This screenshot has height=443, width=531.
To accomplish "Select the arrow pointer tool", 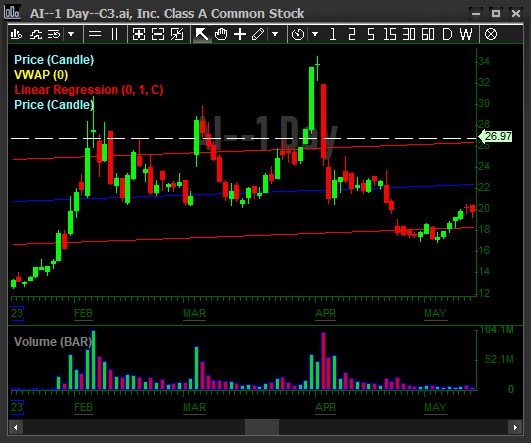I will [x=202, y=34].
